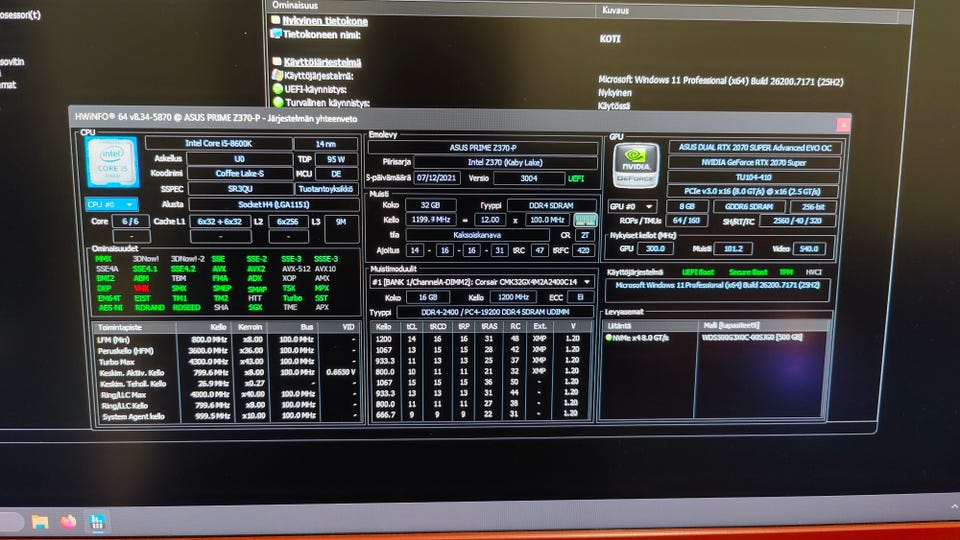Click the Nykyinen tietokone folder icon

(276, 20)
